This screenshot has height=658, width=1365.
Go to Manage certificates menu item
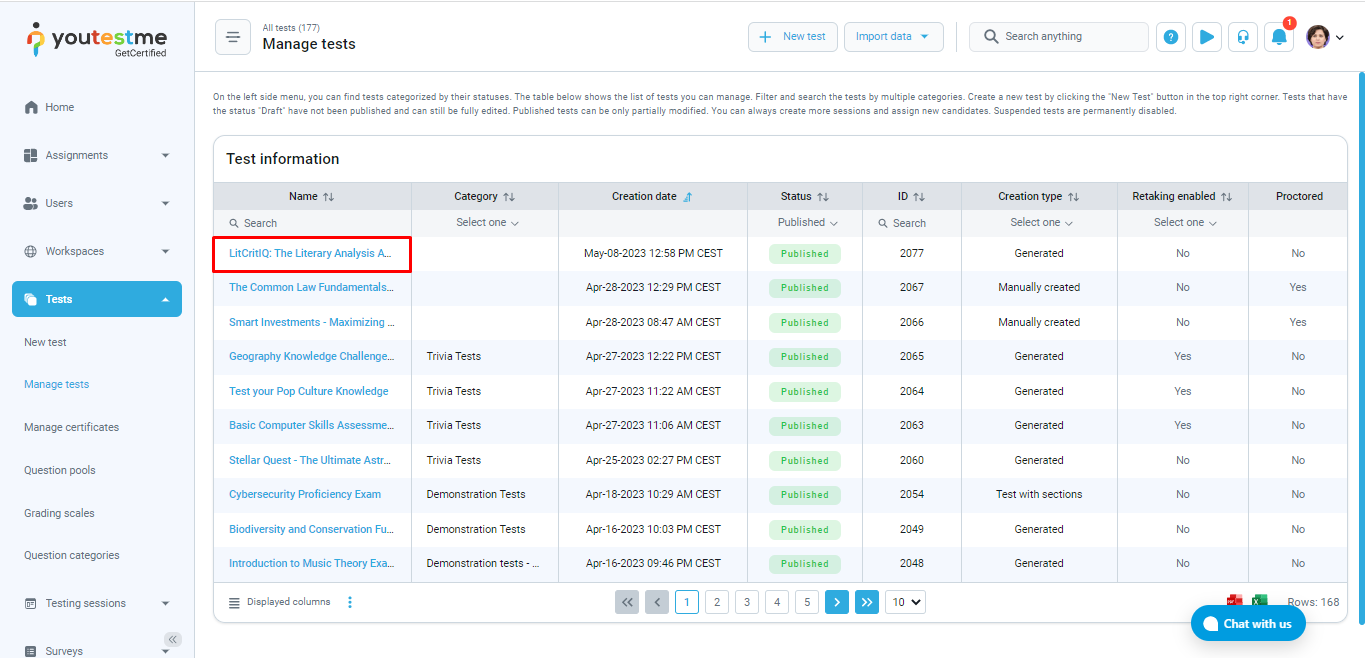click(71, 427)
